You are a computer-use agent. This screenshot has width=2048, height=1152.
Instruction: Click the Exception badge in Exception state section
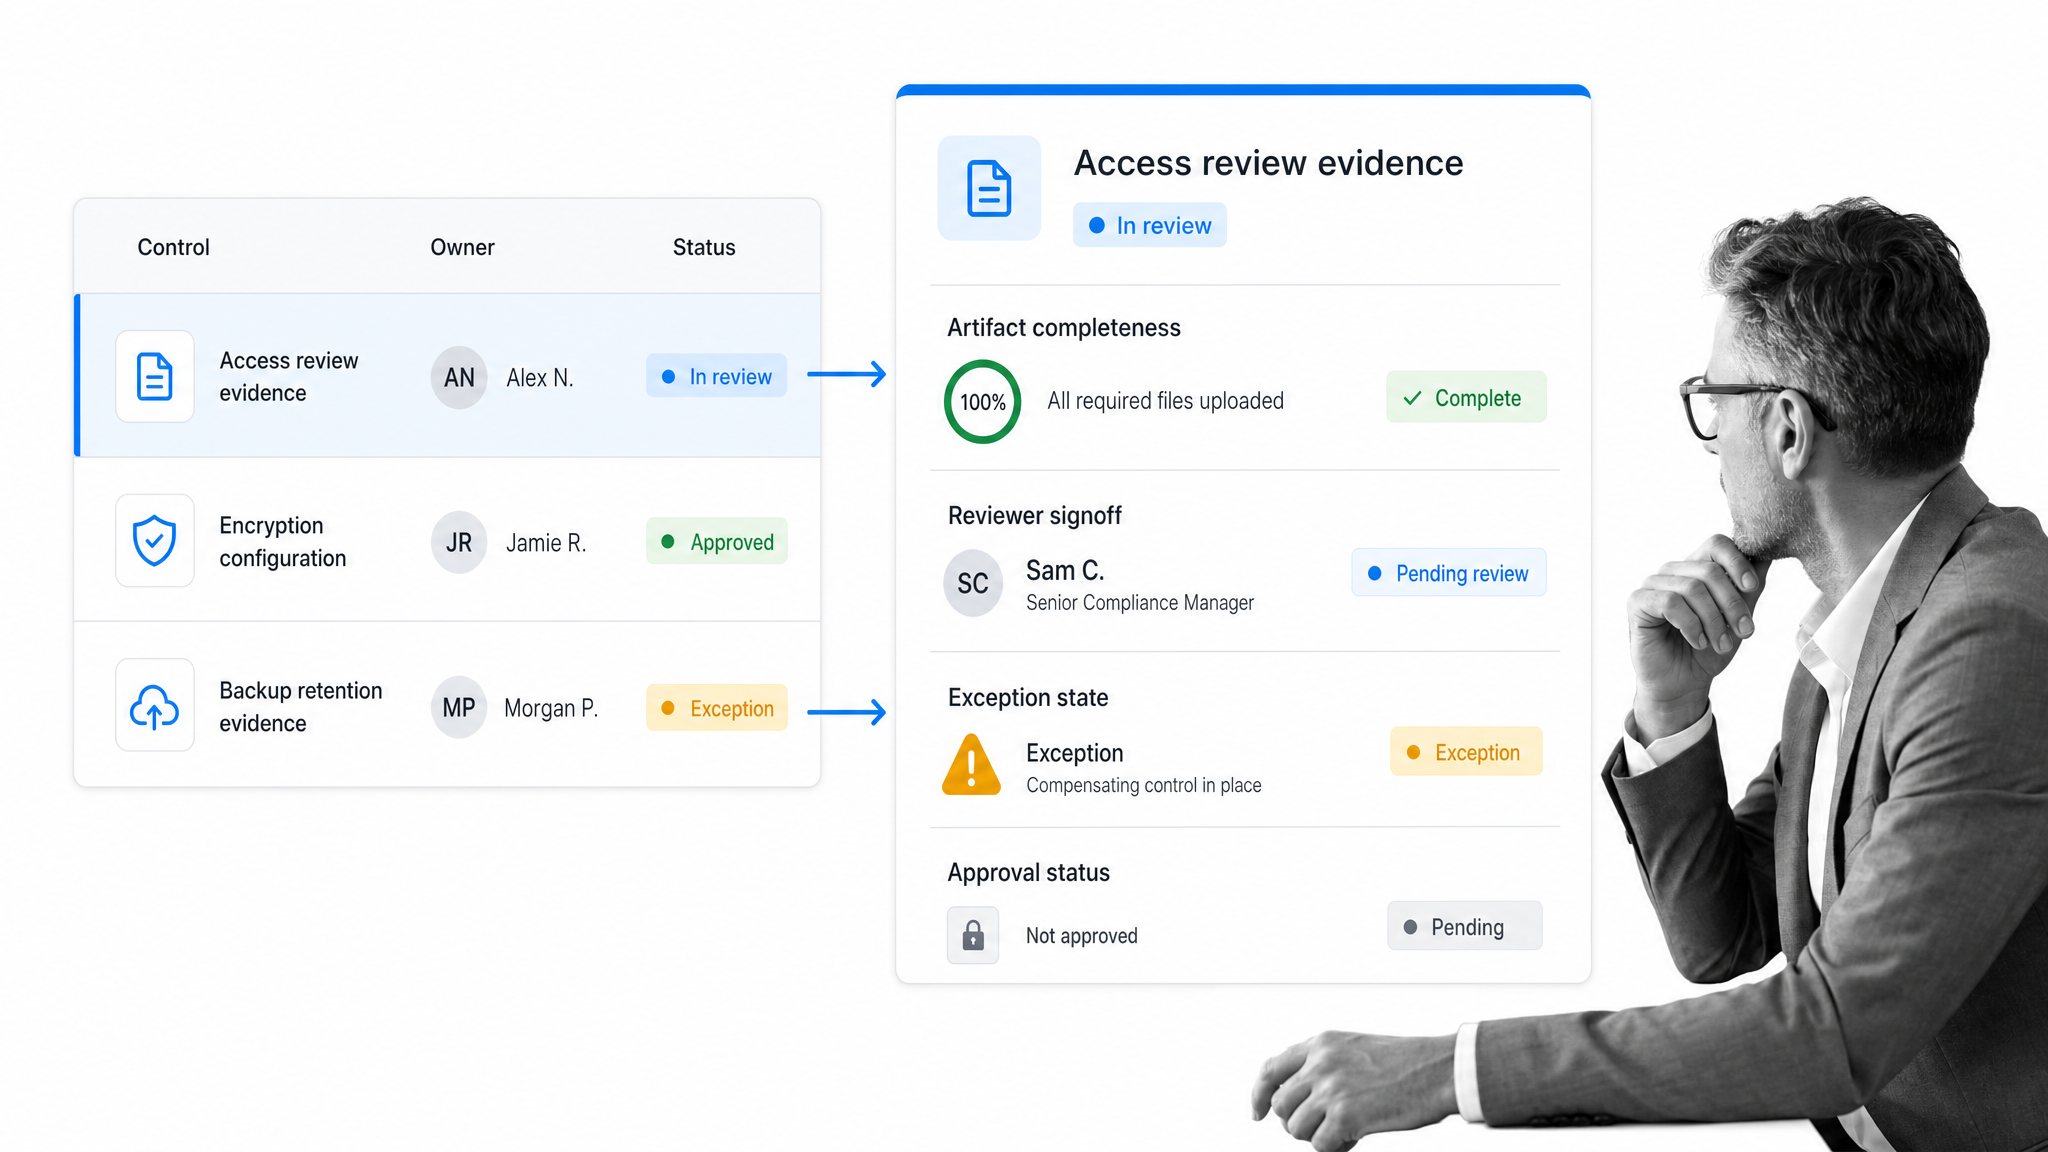coord(1466,752)
